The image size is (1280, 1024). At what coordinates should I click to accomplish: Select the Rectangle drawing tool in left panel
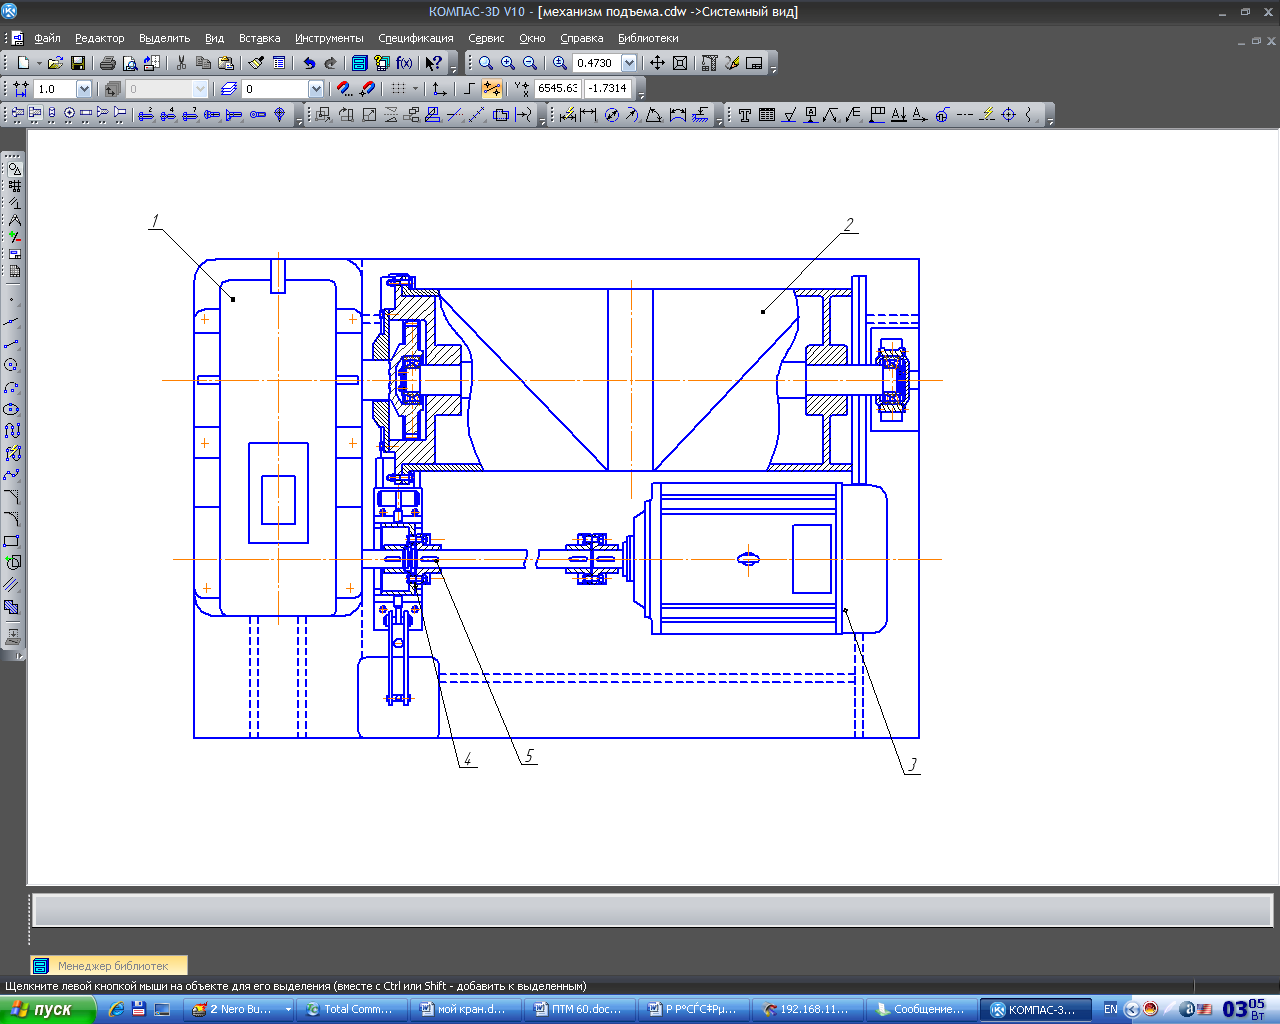(x=12, y=541)
